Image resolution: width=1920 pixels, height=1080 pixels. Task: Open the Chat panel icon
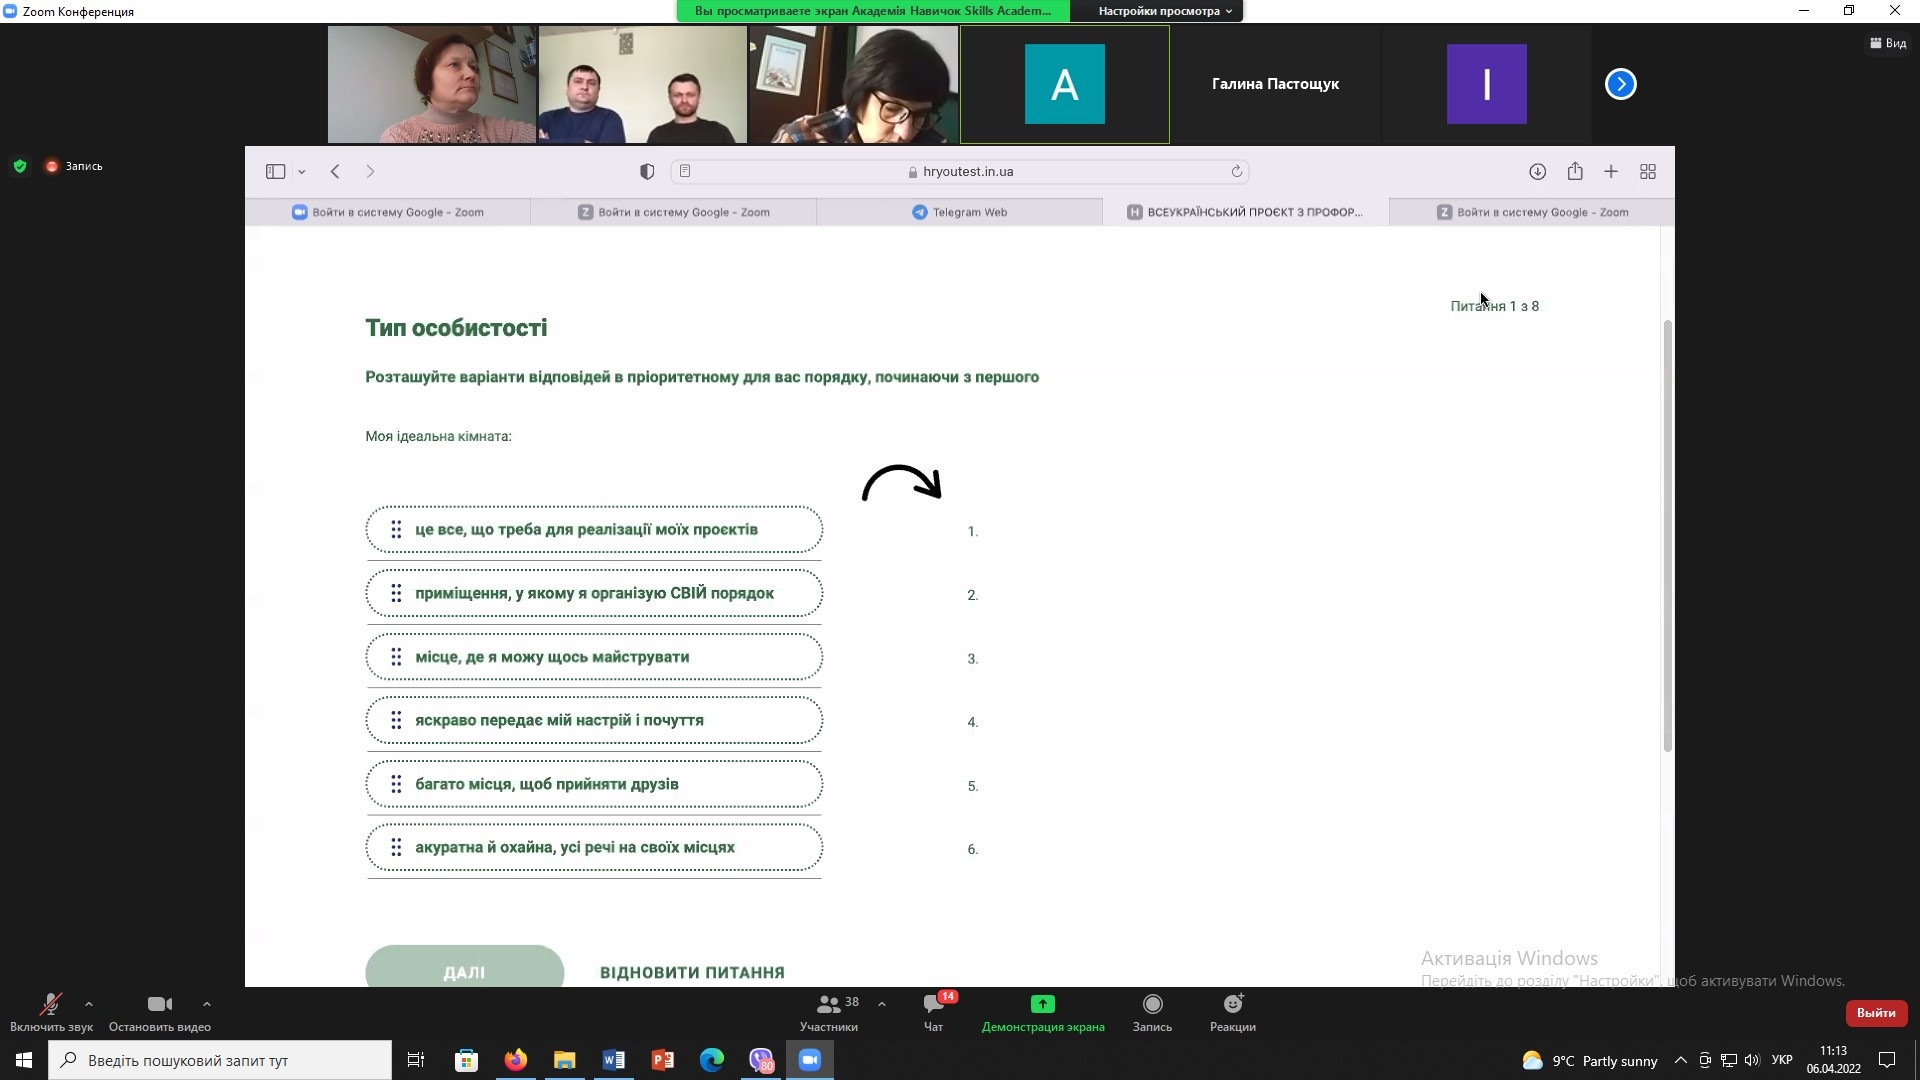coord(934,1004)
